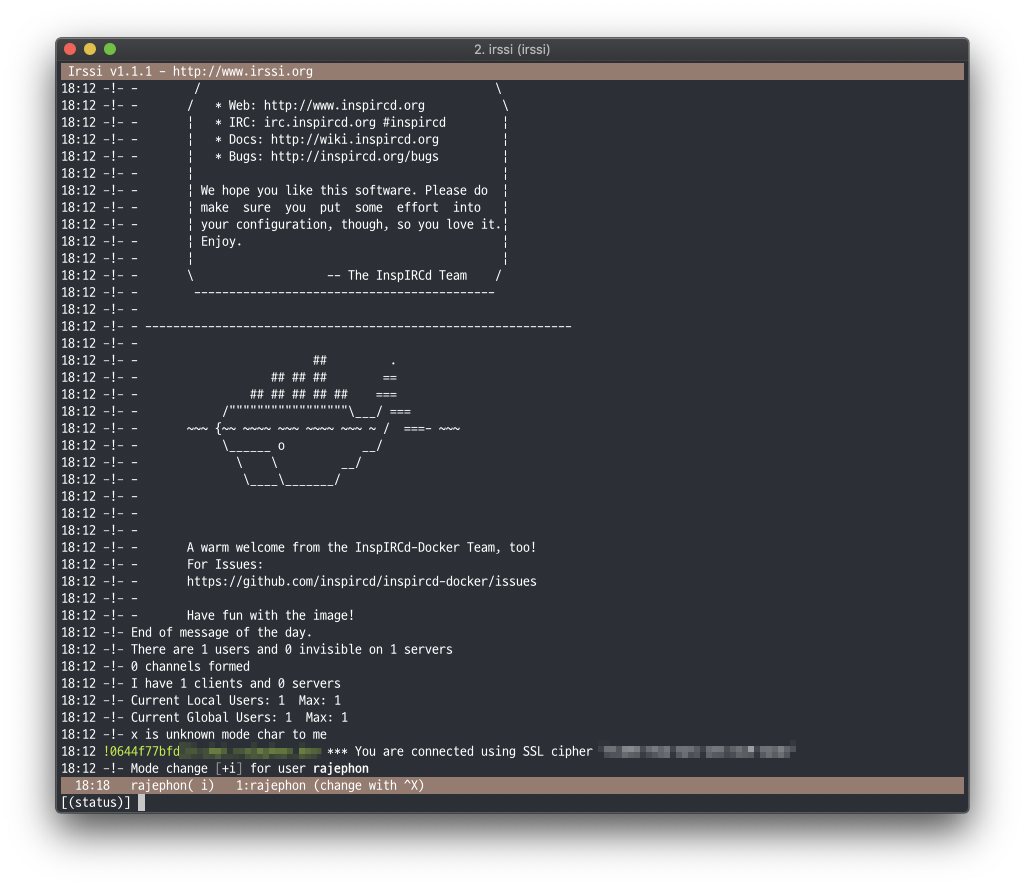Focus the irssi command input cursor
This screenshot has height=887, width=1025.
click(141, 802)
